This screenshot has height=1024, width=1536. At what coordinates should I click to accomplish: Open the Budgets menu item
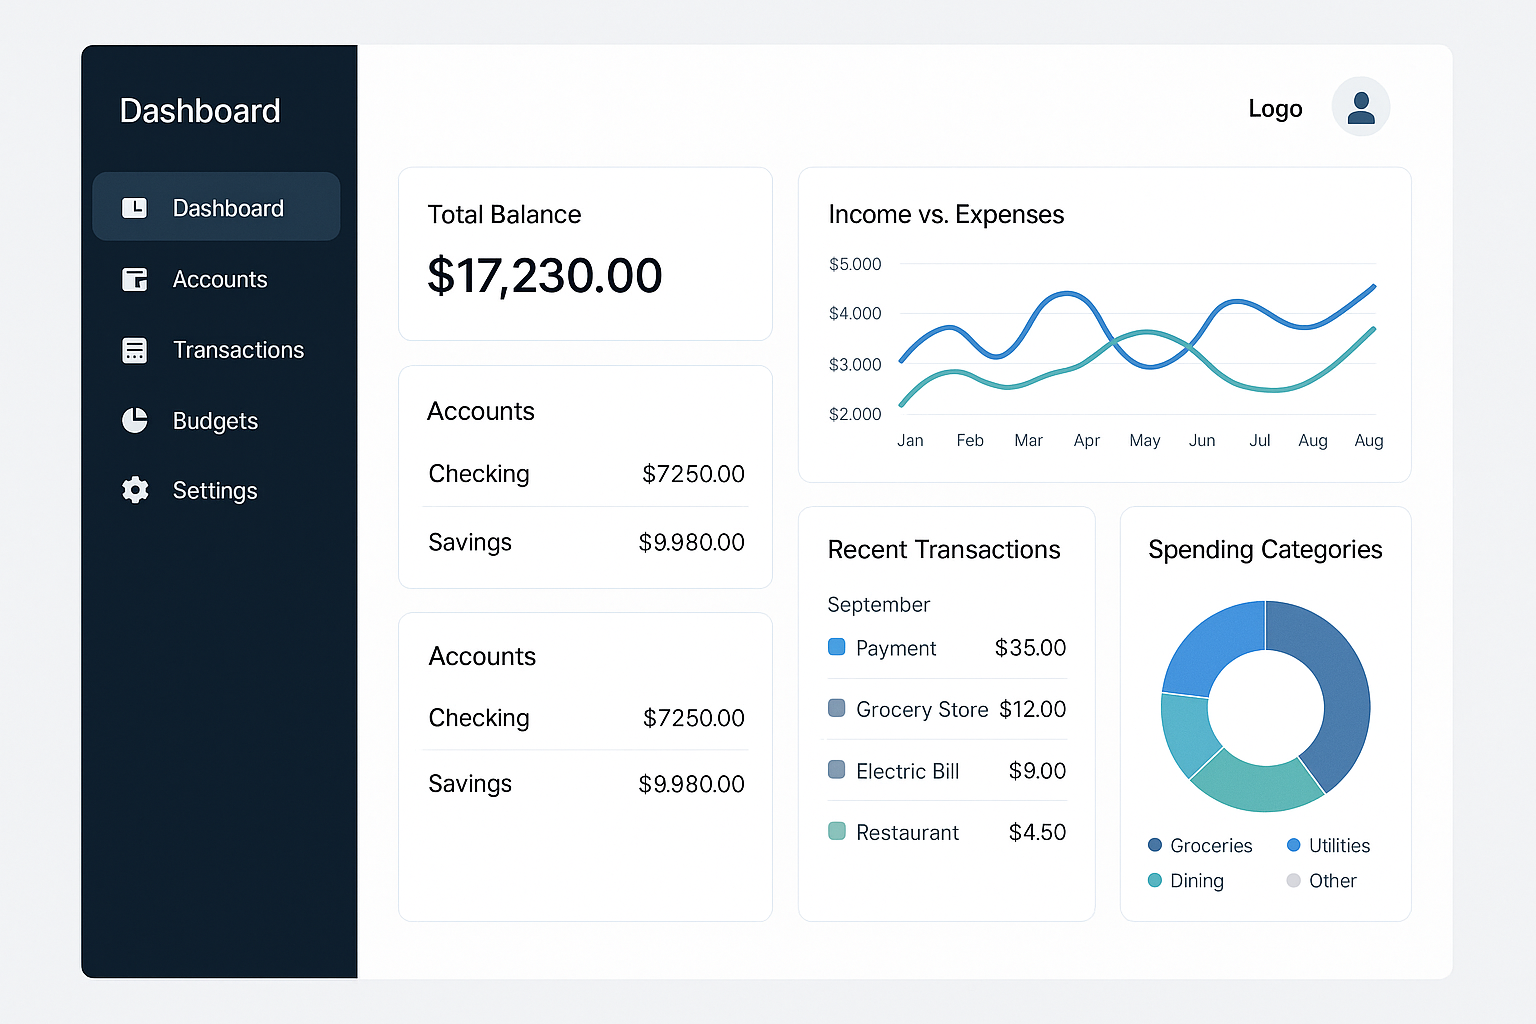[216, 420]
